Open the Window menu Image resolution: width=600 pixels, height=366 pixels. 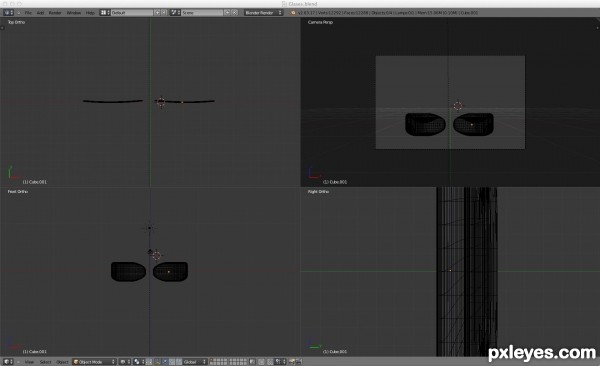click(73, 13)
